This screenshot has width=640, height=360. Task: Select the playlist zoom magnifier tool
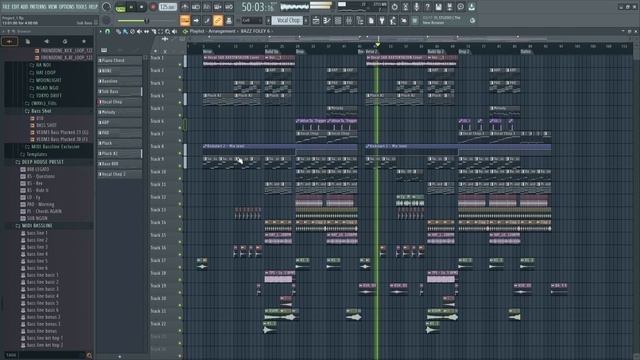coord(168,31)
